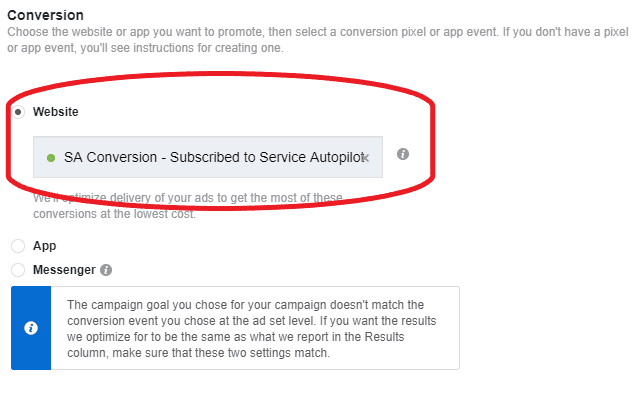The width and height of the screenshot is (639, 399).
Task: Click the white info icon in blue banner
Action: click(31, 328)
